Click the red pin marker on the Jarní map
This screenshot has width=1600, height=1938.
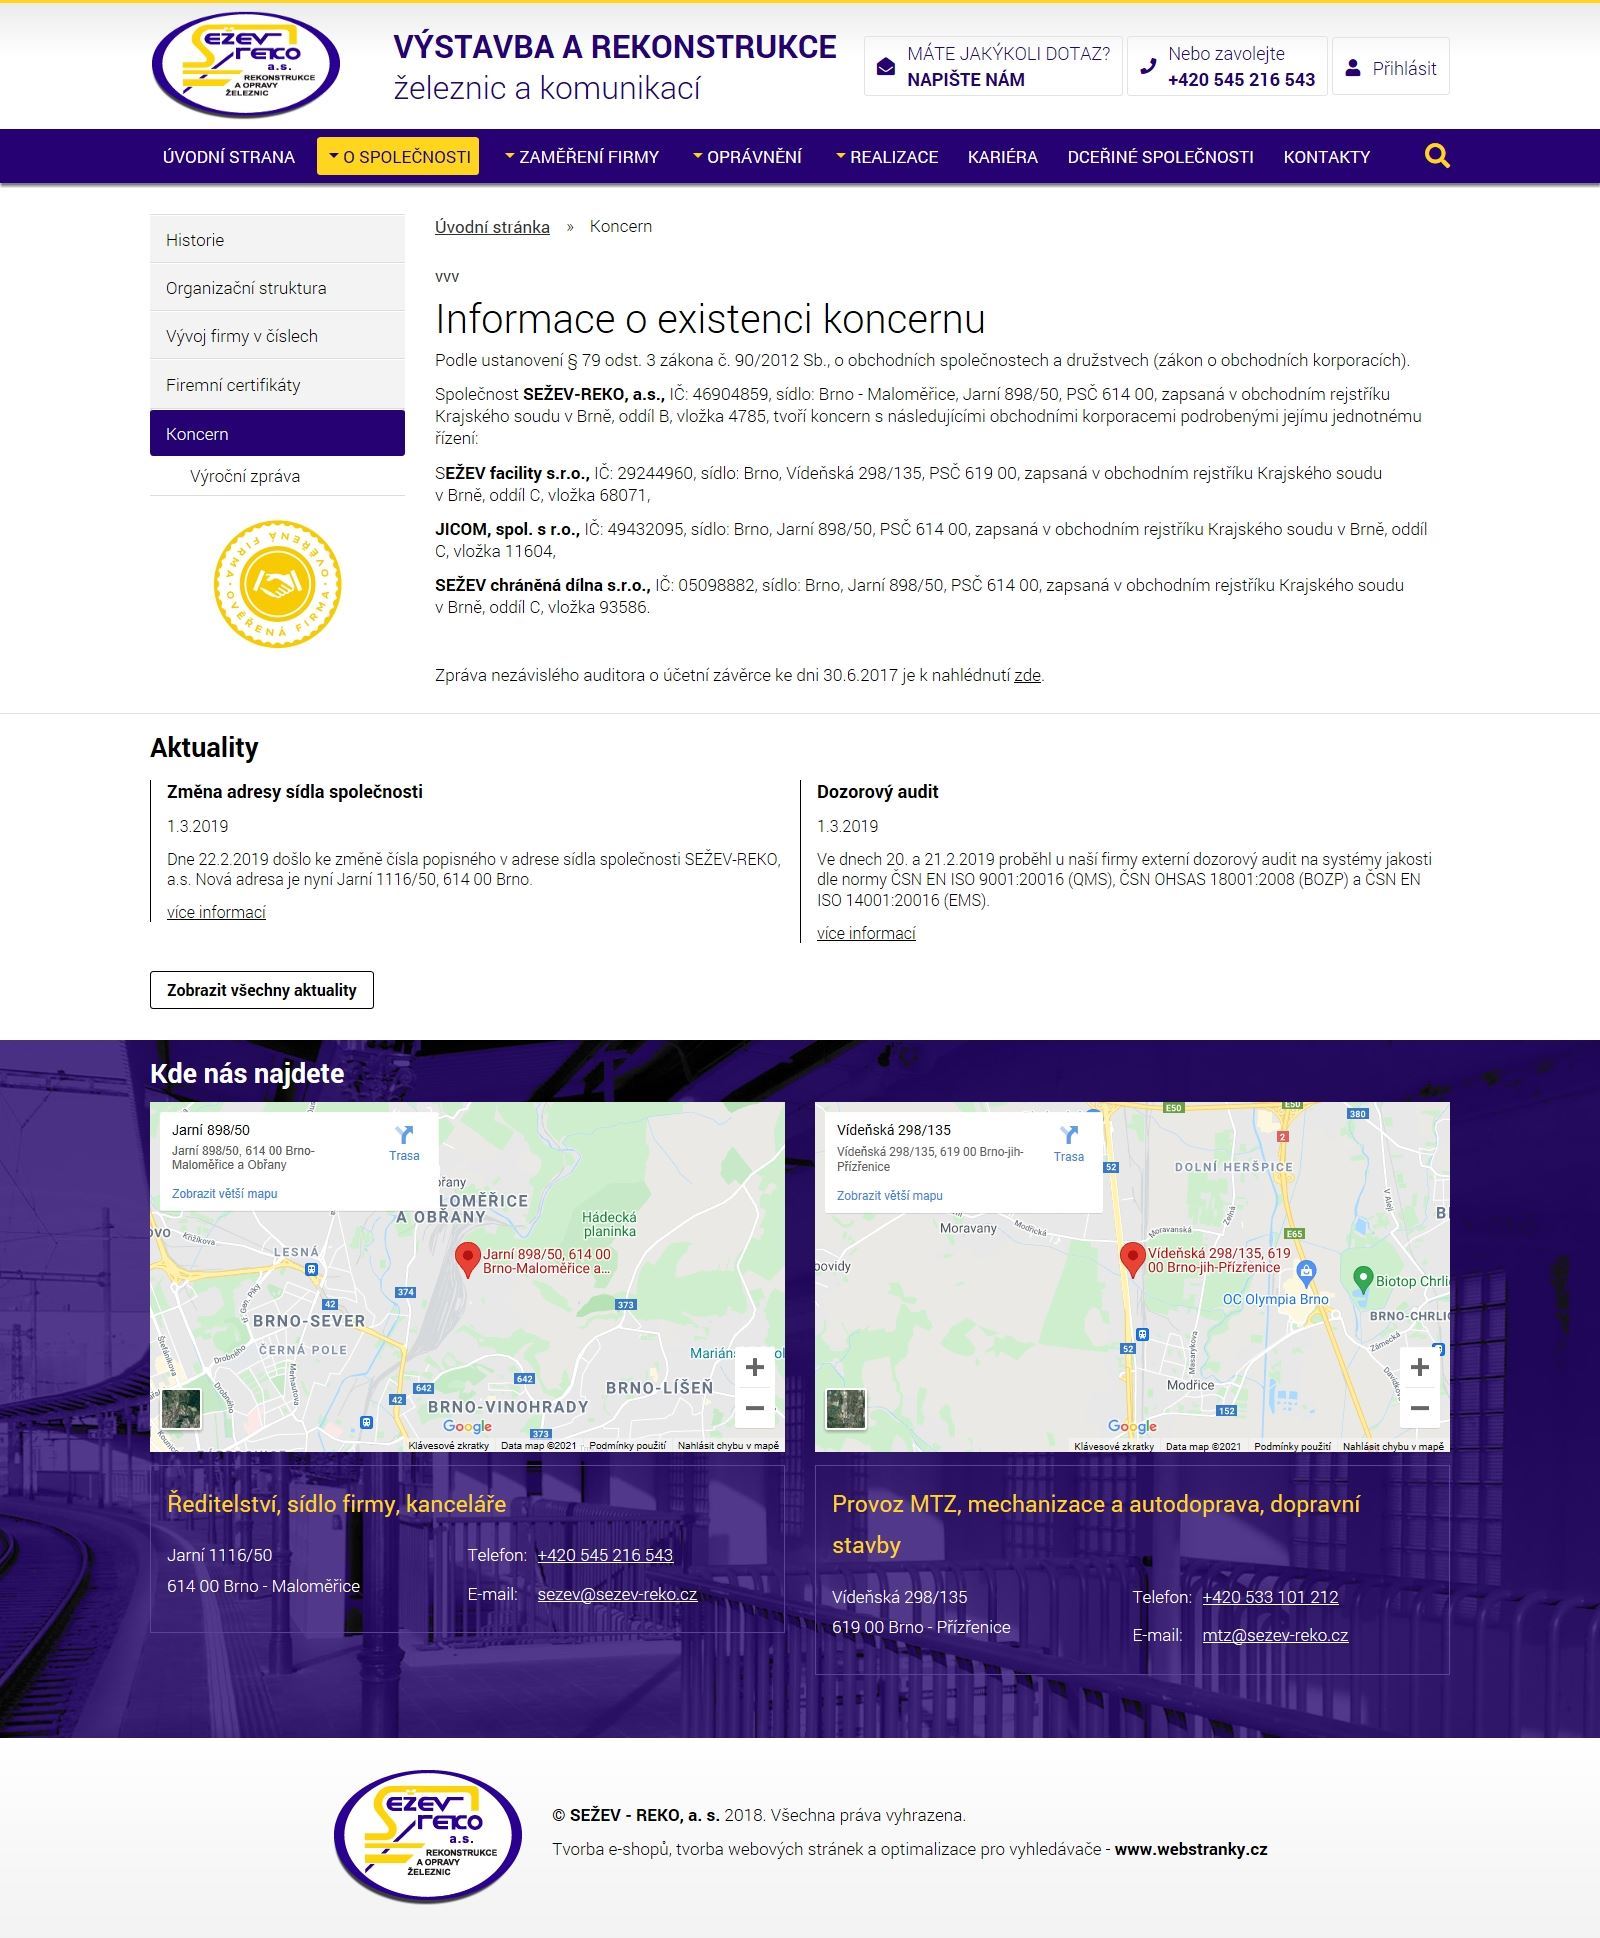[467, 1260]
